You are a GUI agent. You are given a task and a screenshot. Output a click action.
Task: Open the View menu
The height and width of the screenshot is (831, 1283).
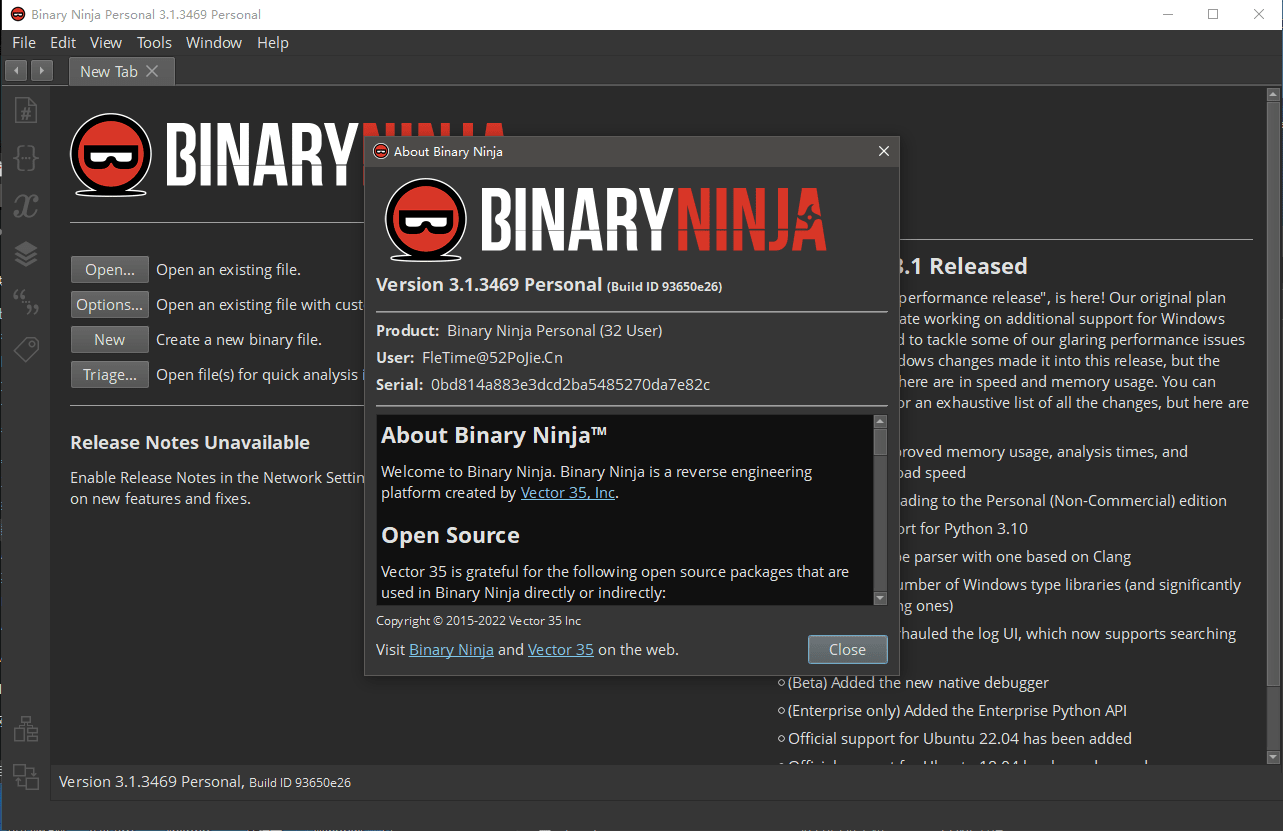click(106, 42)
